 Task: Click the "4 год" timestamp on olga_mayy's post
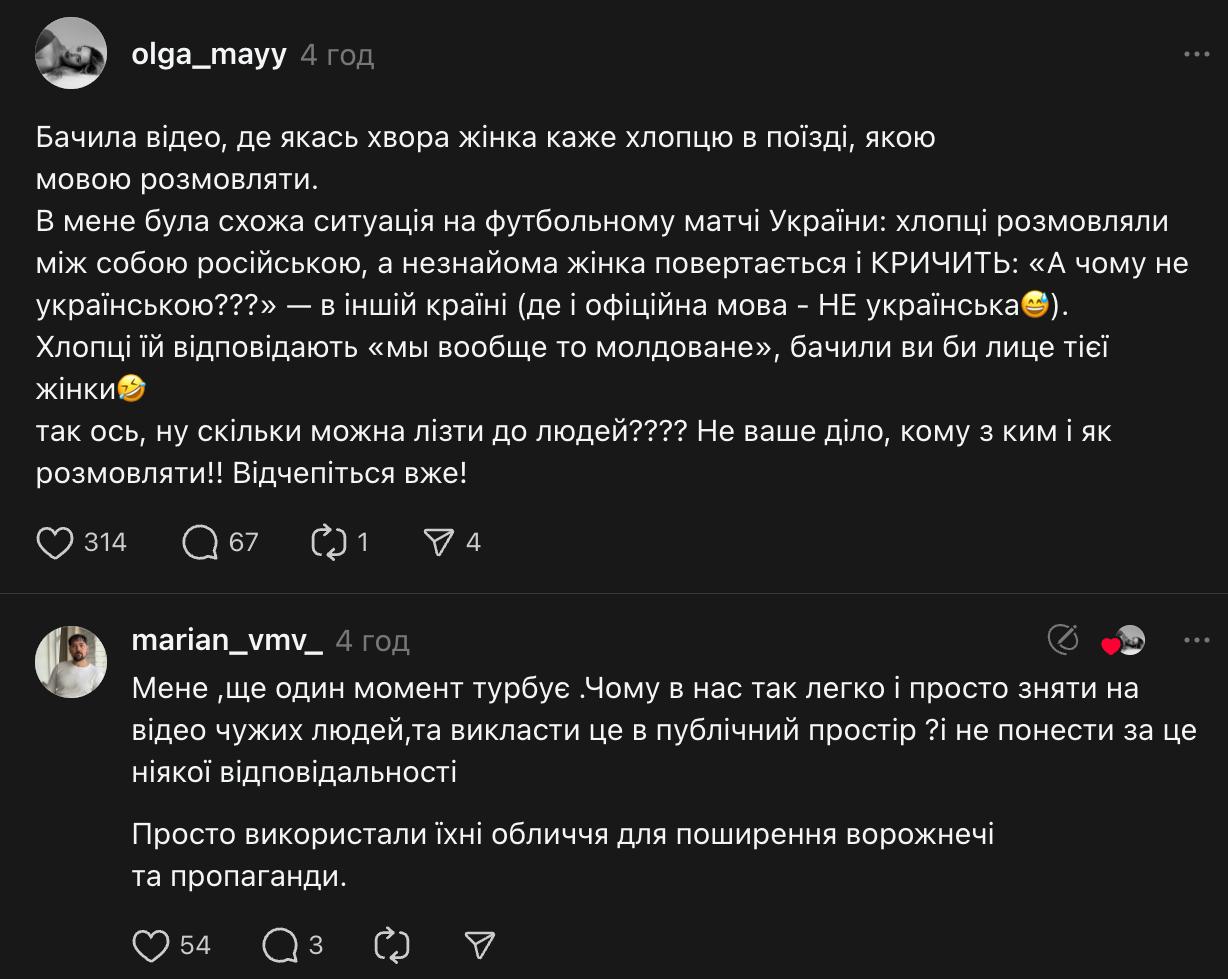337,54
